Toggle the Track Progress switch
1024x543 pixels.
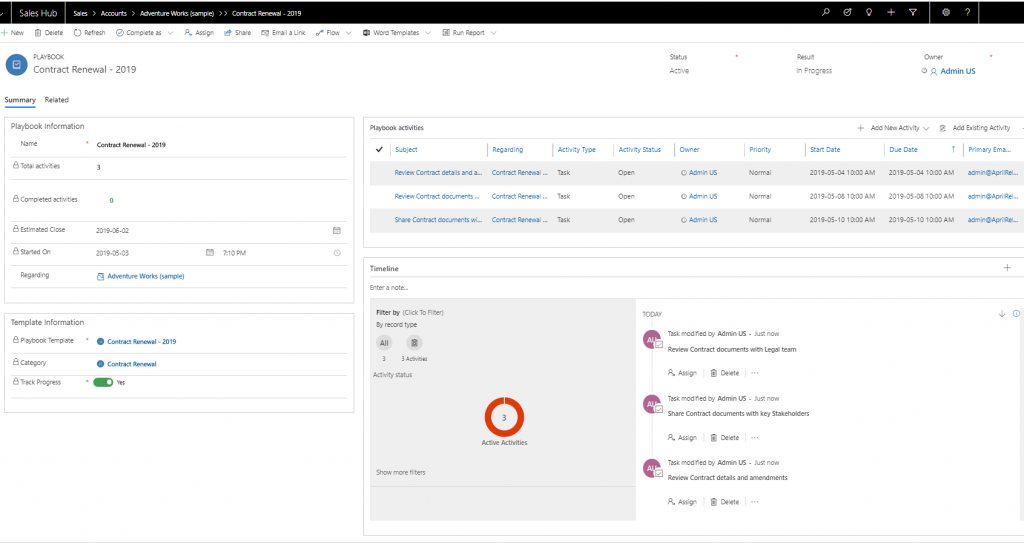(x=103, y=382)
